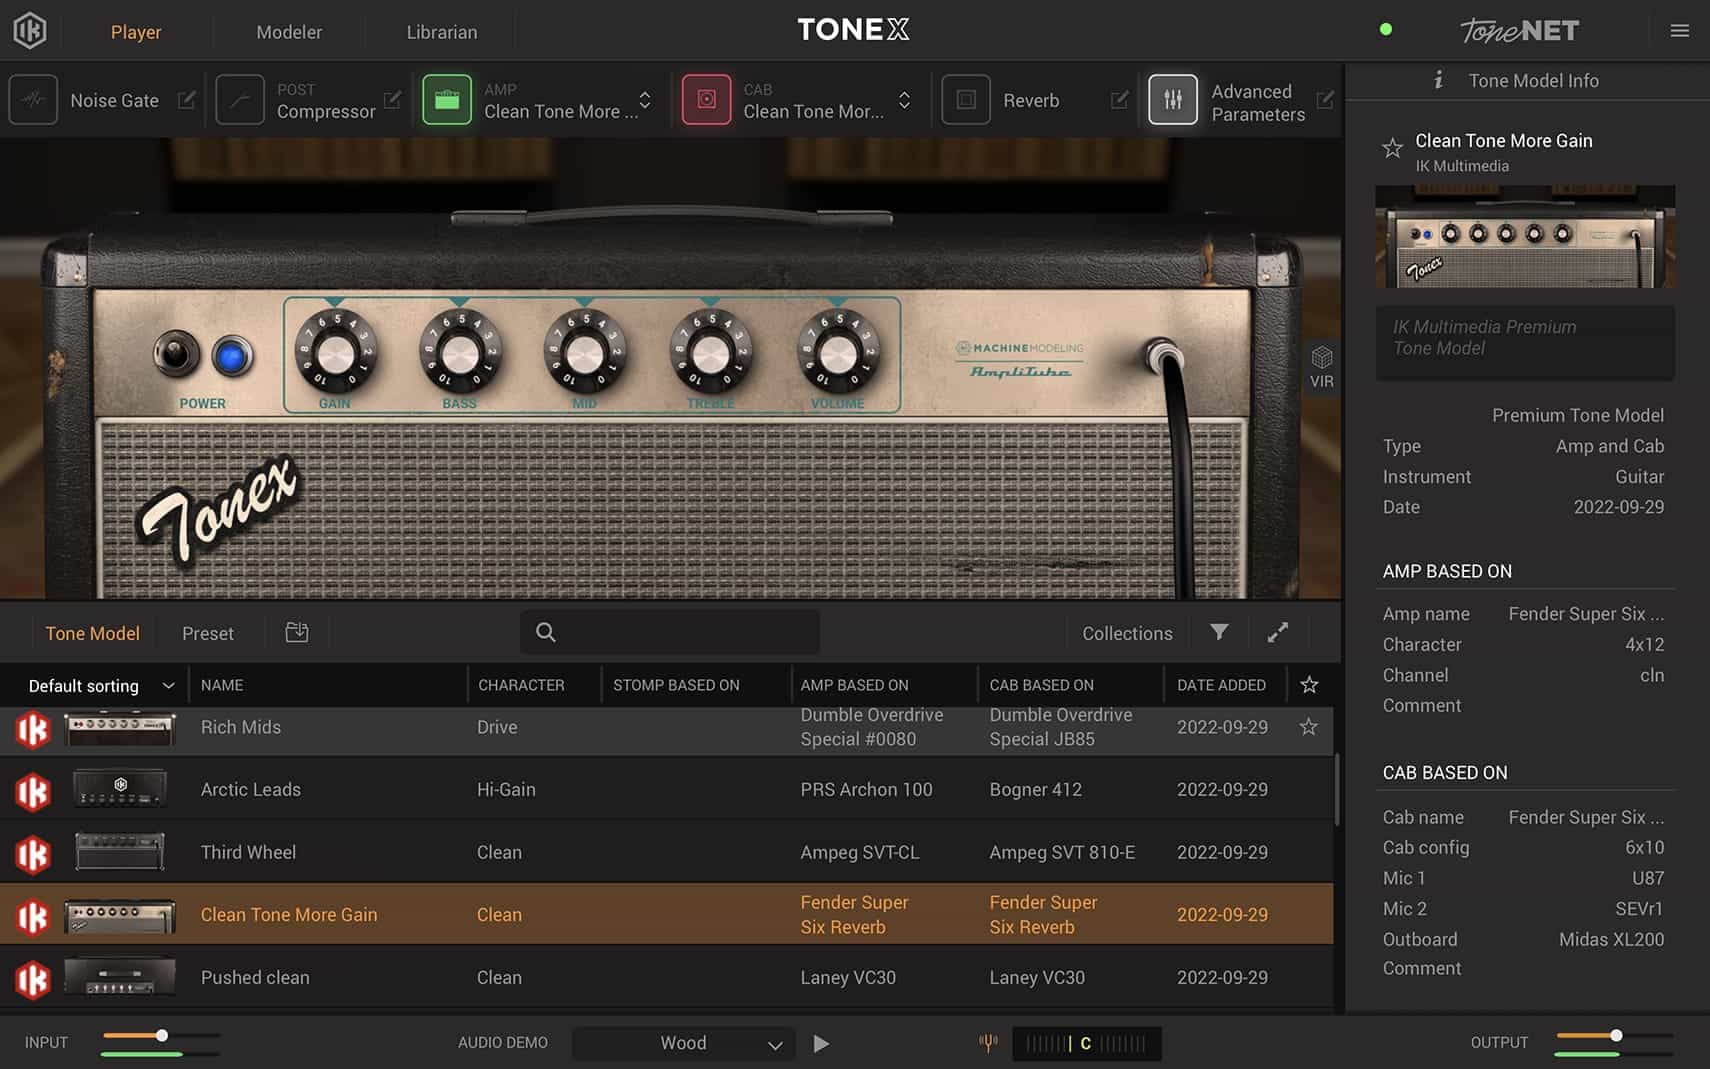Sort by CHARACTER column header
Screen dimensions: 1710x1069
(521, 685)
